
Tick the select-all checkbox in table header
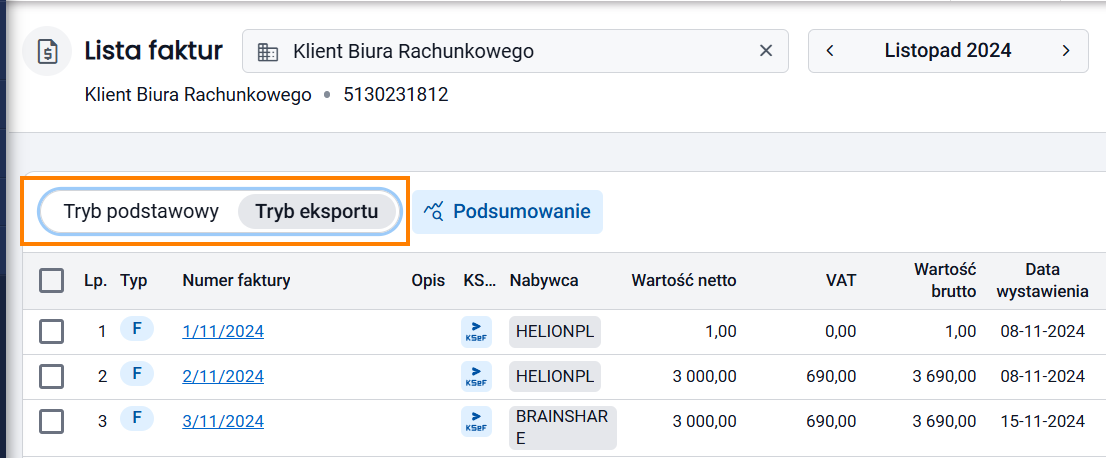[51, 281]
